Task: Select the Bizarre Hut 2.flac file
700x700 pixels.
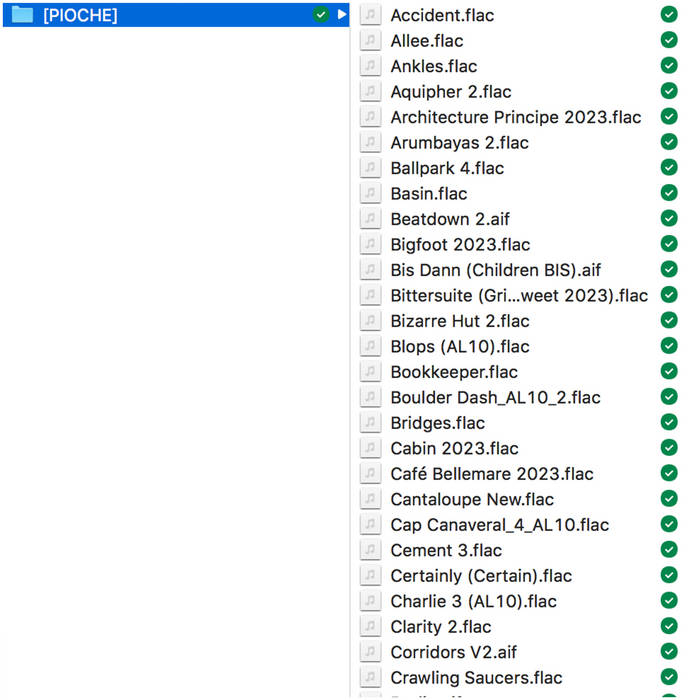Action: coord(459,321)
